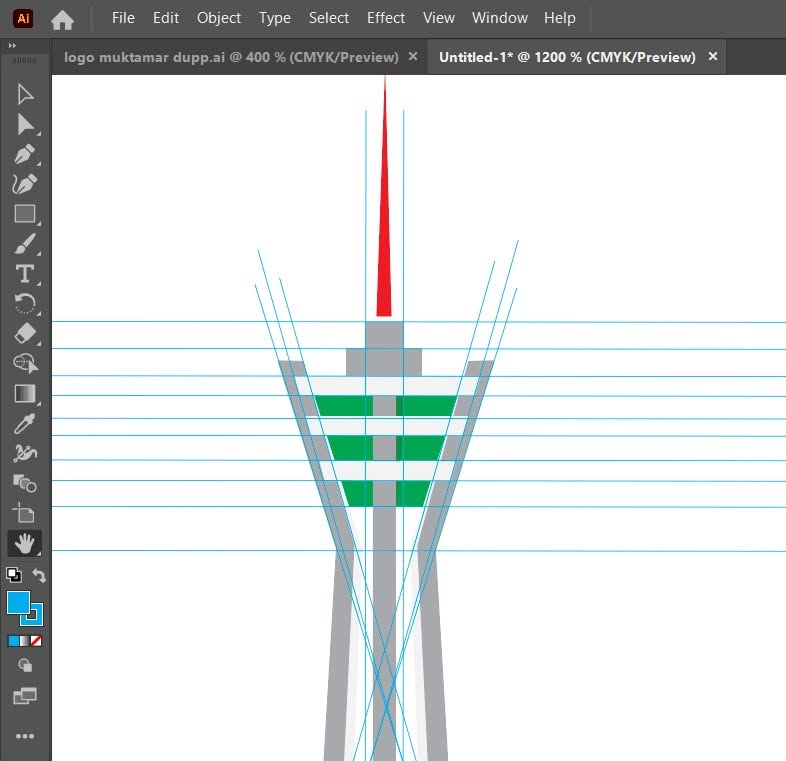This screenshot has width=786, height=761.
Task: Select the top-left green panel of the tower
Action: pos(346,406)
